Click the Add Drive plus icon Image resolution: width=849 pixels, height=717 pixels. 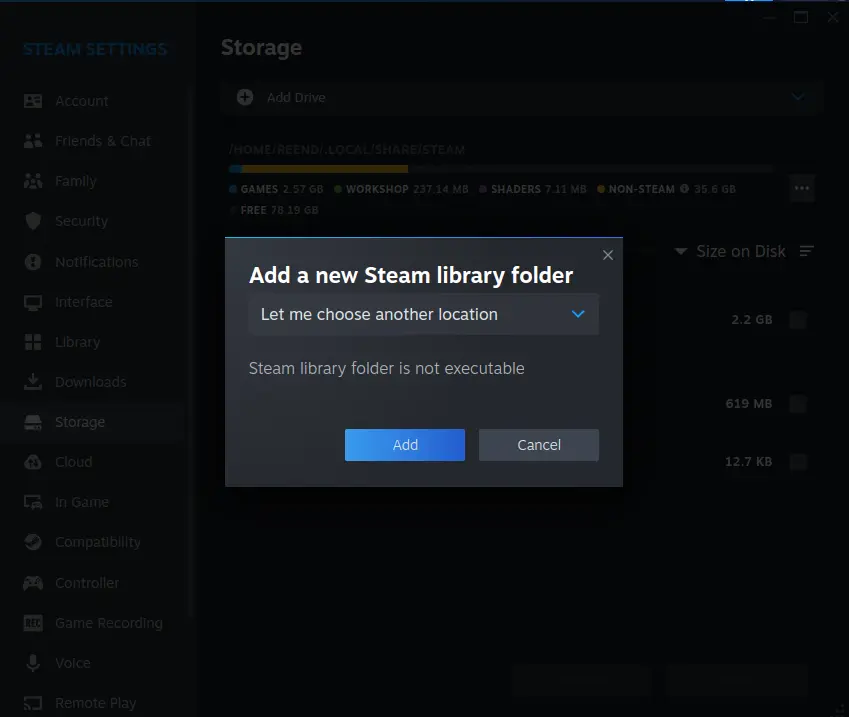pos(245,97)
